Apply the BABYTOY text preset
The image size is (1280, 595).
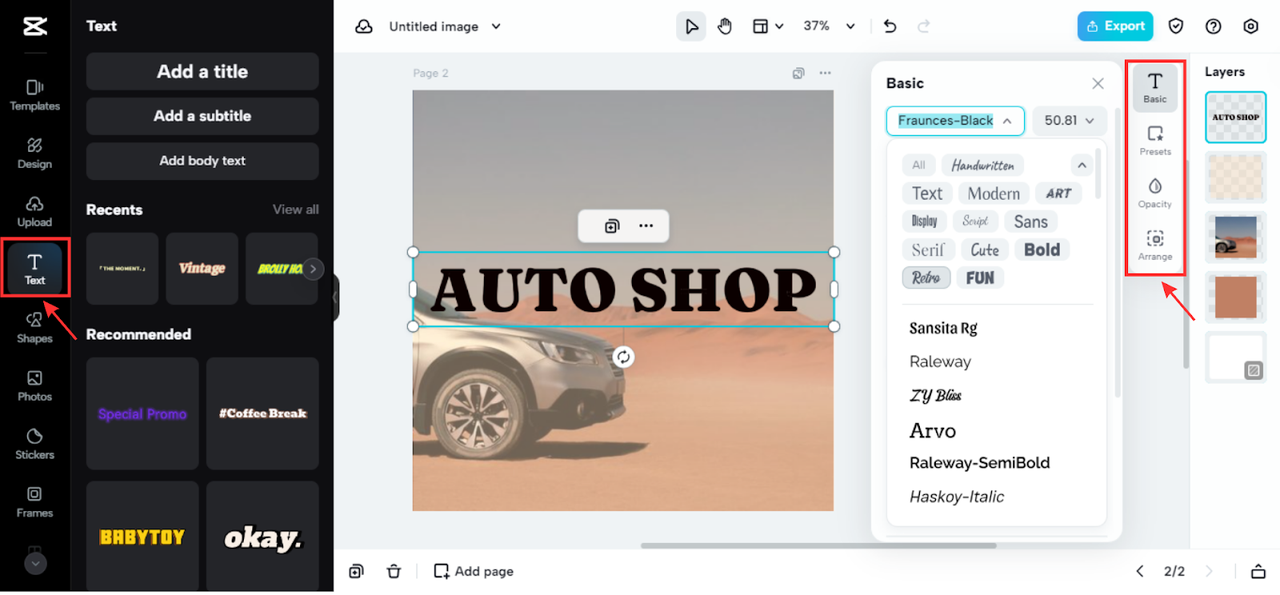(142, 537)
